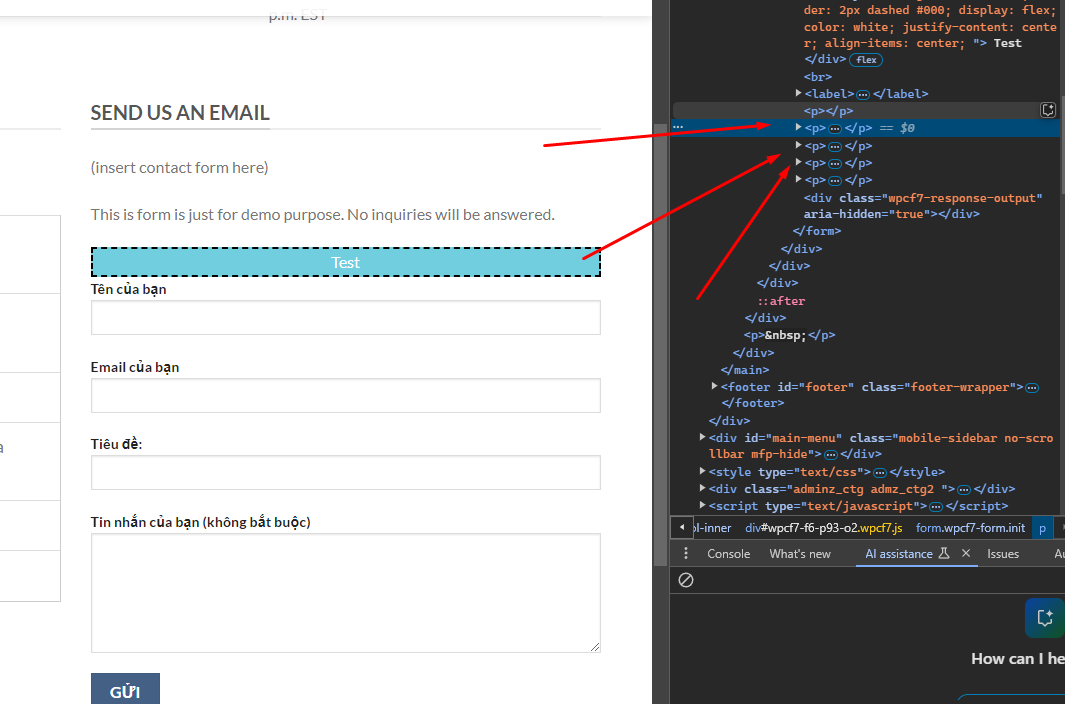The image size is (1065, 704).
Task: Toggle the flex badge overlay
Action: 866,60
